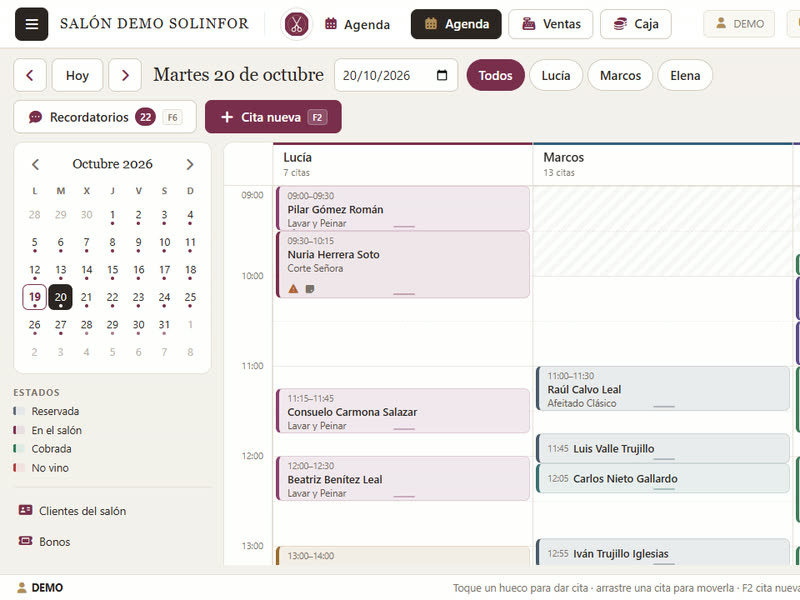Open Recordatorios reminders button
This screenshot has width=800, height=600.
coord(105,117)
